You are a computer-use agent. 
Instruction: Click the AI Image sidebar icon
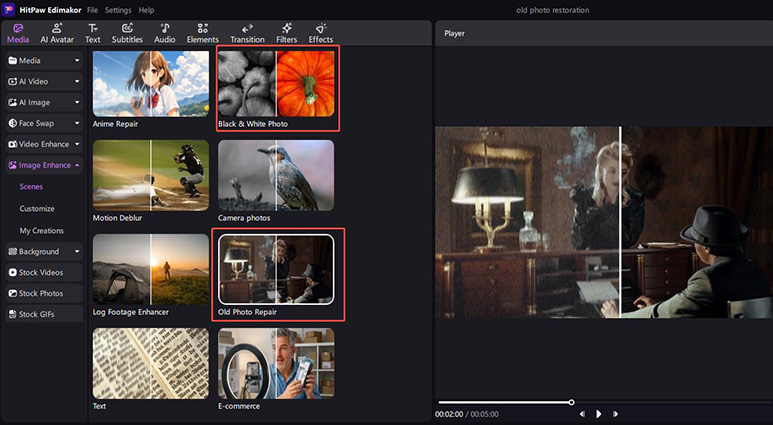(13, 103)
